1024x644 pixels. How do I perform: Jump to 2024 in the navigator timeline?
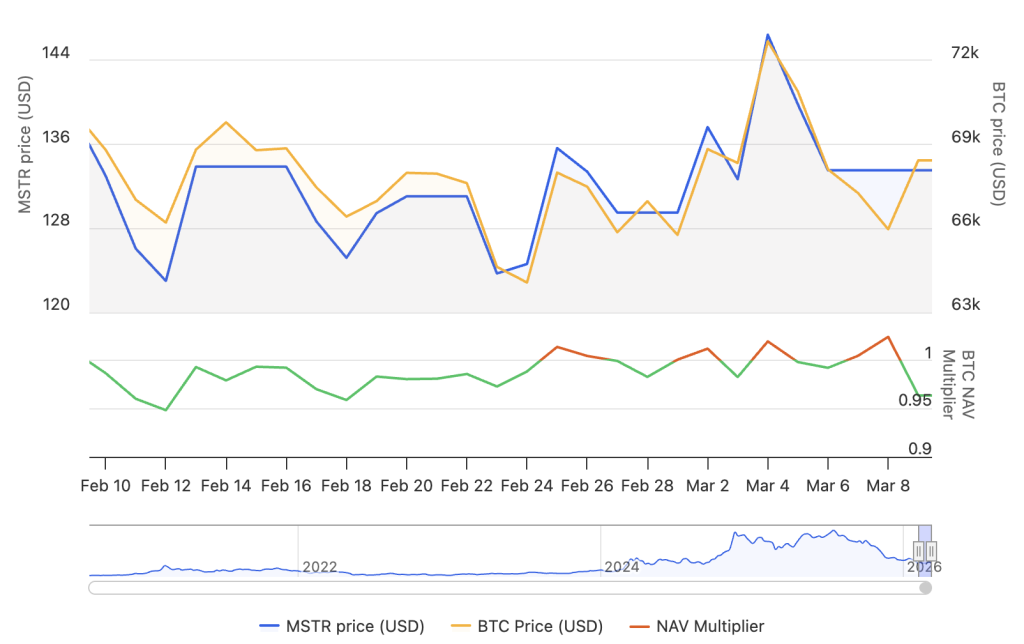pos(621,567)
